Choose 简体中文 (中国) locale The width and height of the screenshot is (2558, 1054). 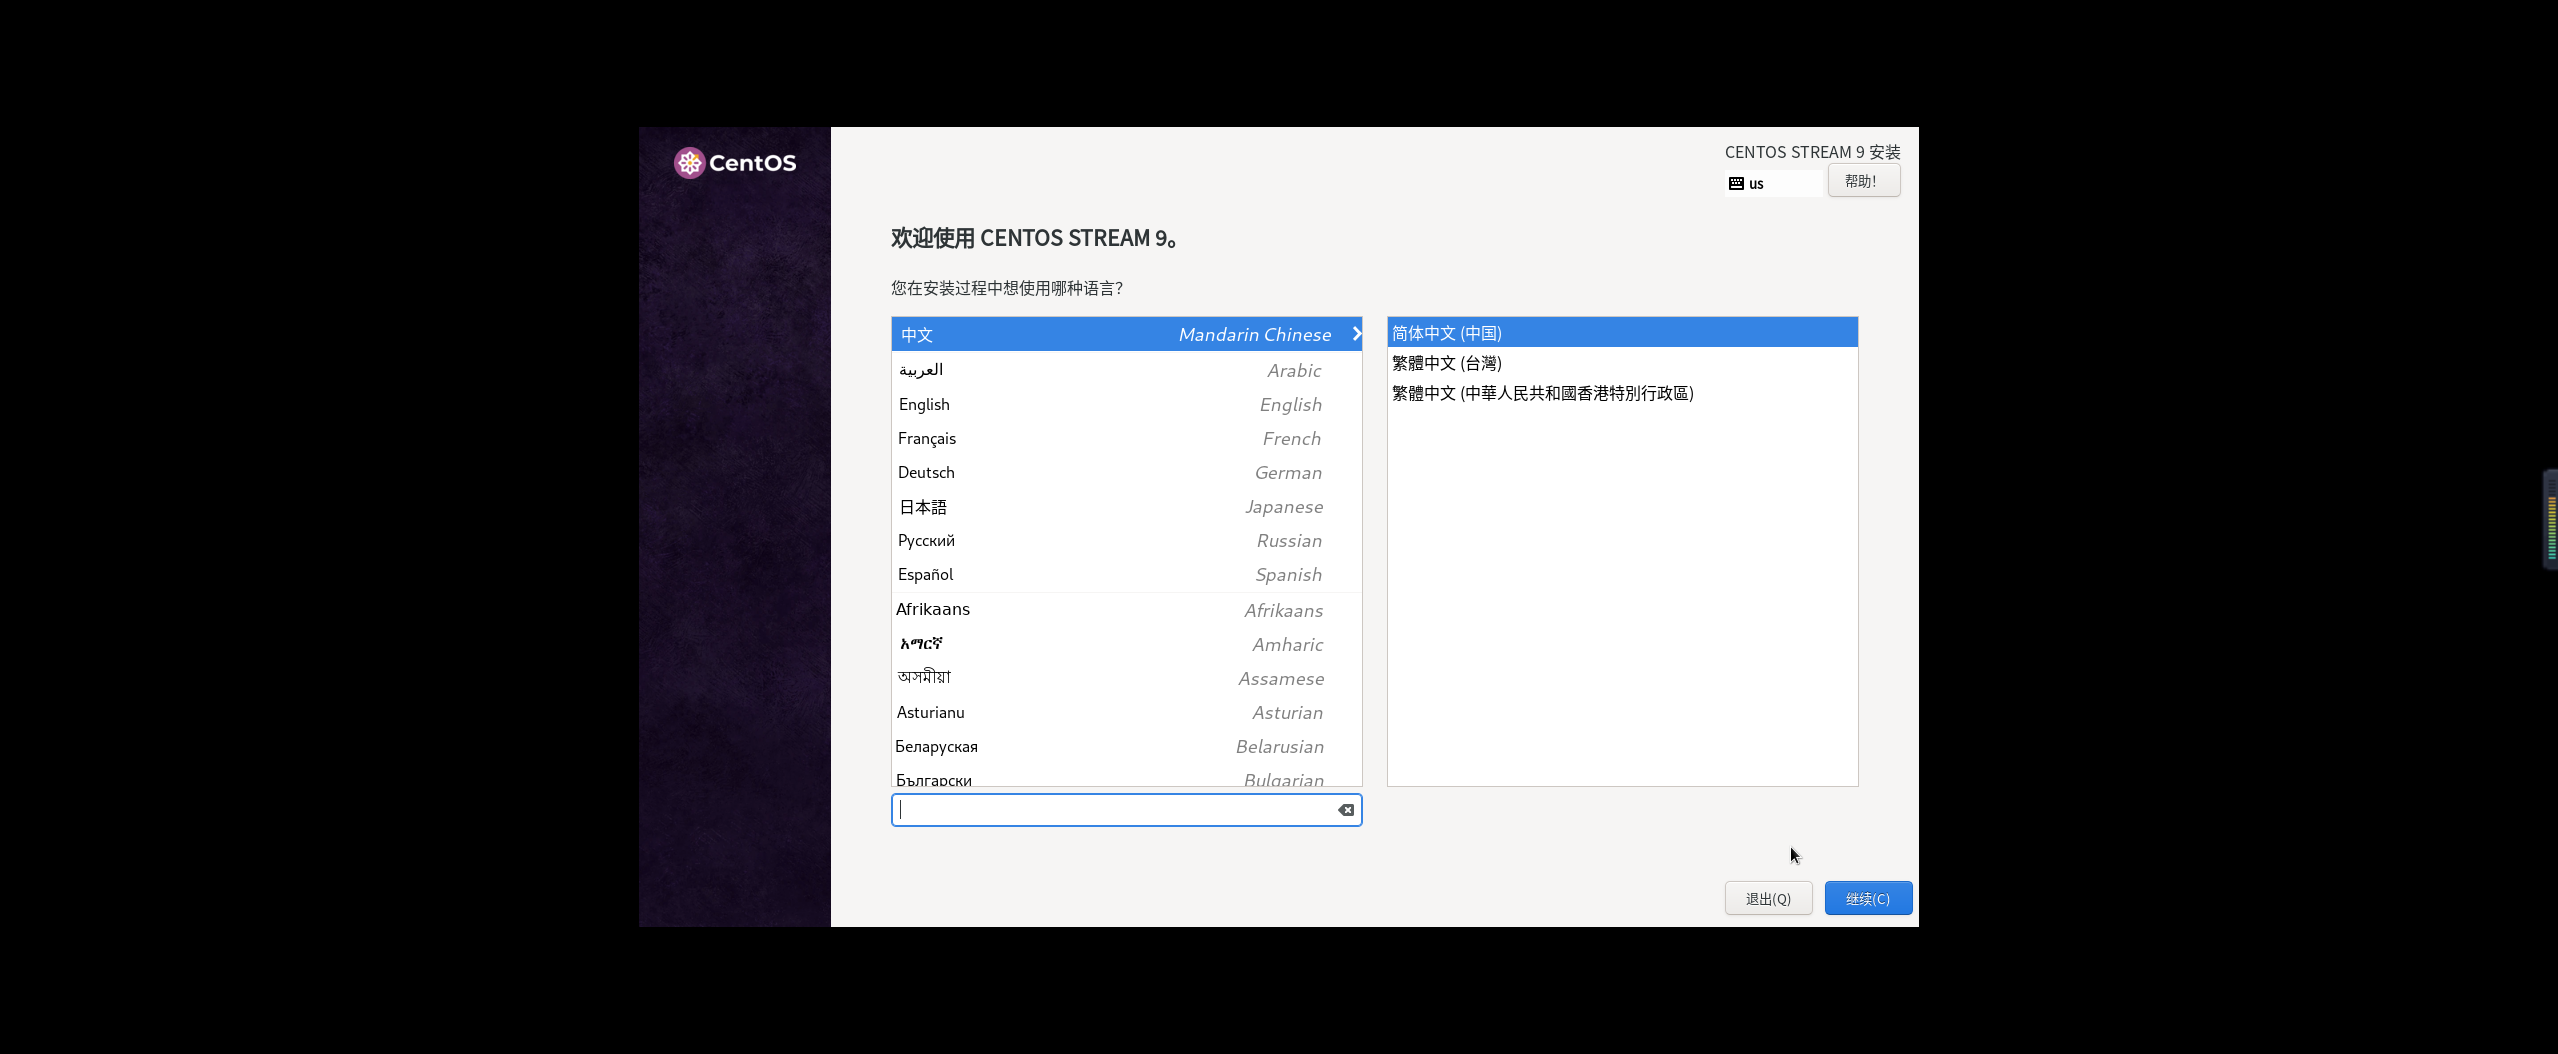(x=1622, y=333)
